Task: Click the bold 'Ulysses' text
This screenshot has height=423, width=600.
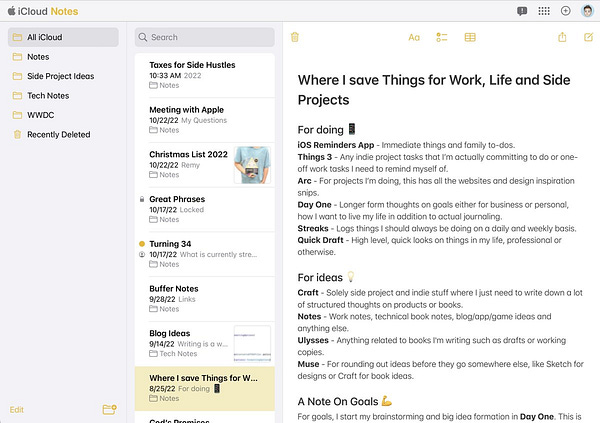Action: click(x=313, y=340)
